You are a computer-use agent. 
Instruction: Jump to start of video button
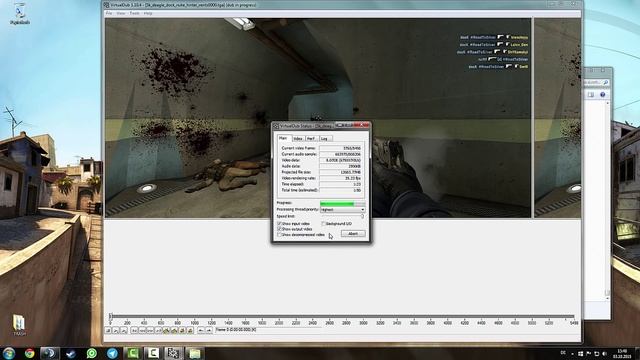(134, 330)
